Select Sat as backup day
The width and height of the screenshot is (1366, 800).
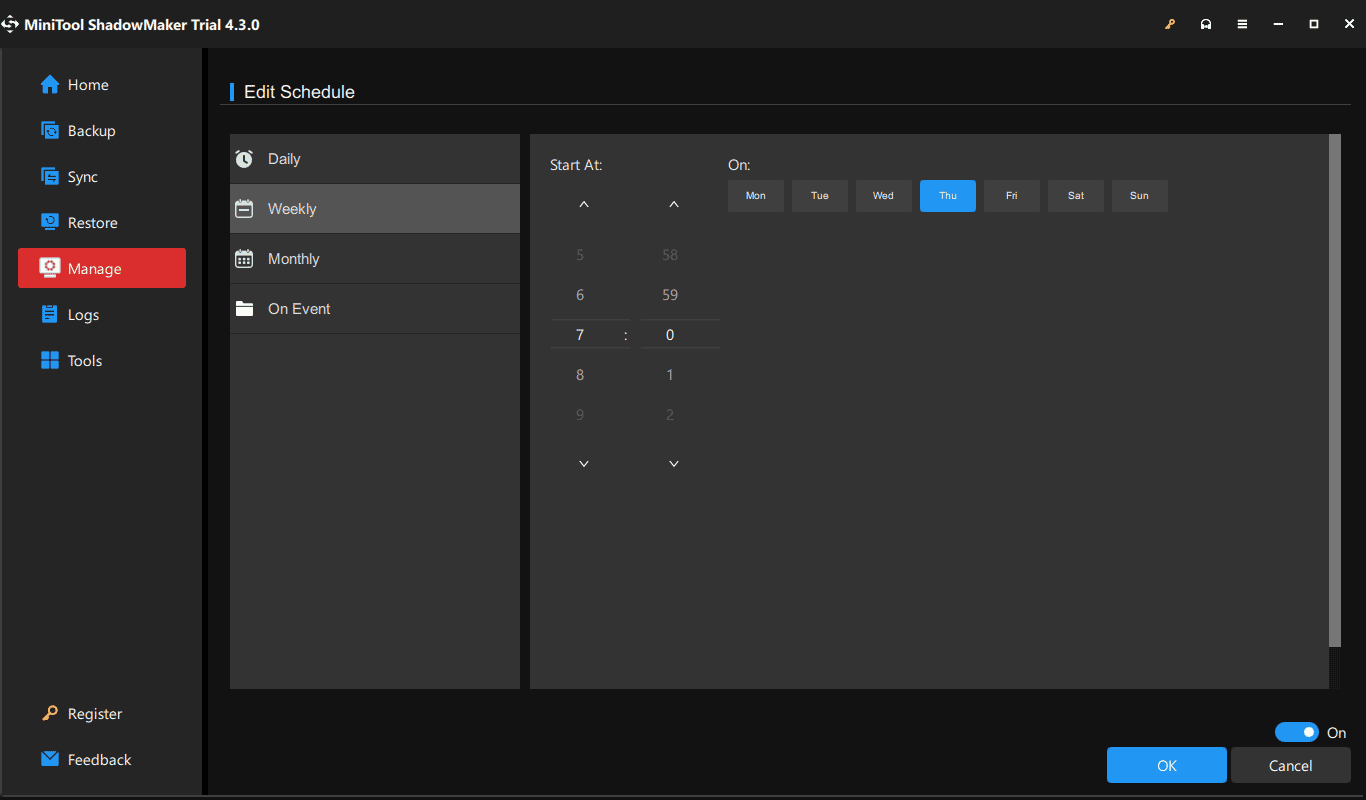(1076, 196)
